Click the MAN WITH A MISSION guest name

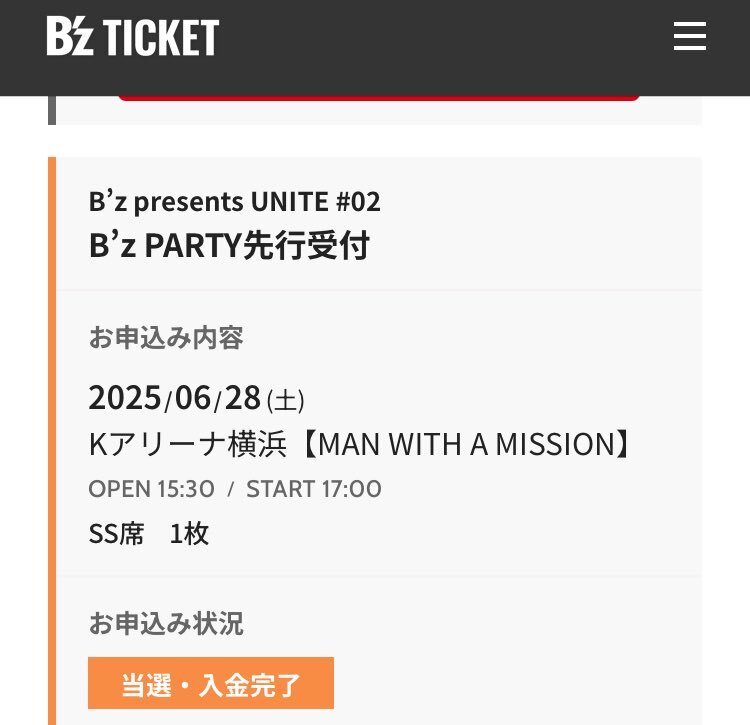(466, 444)
